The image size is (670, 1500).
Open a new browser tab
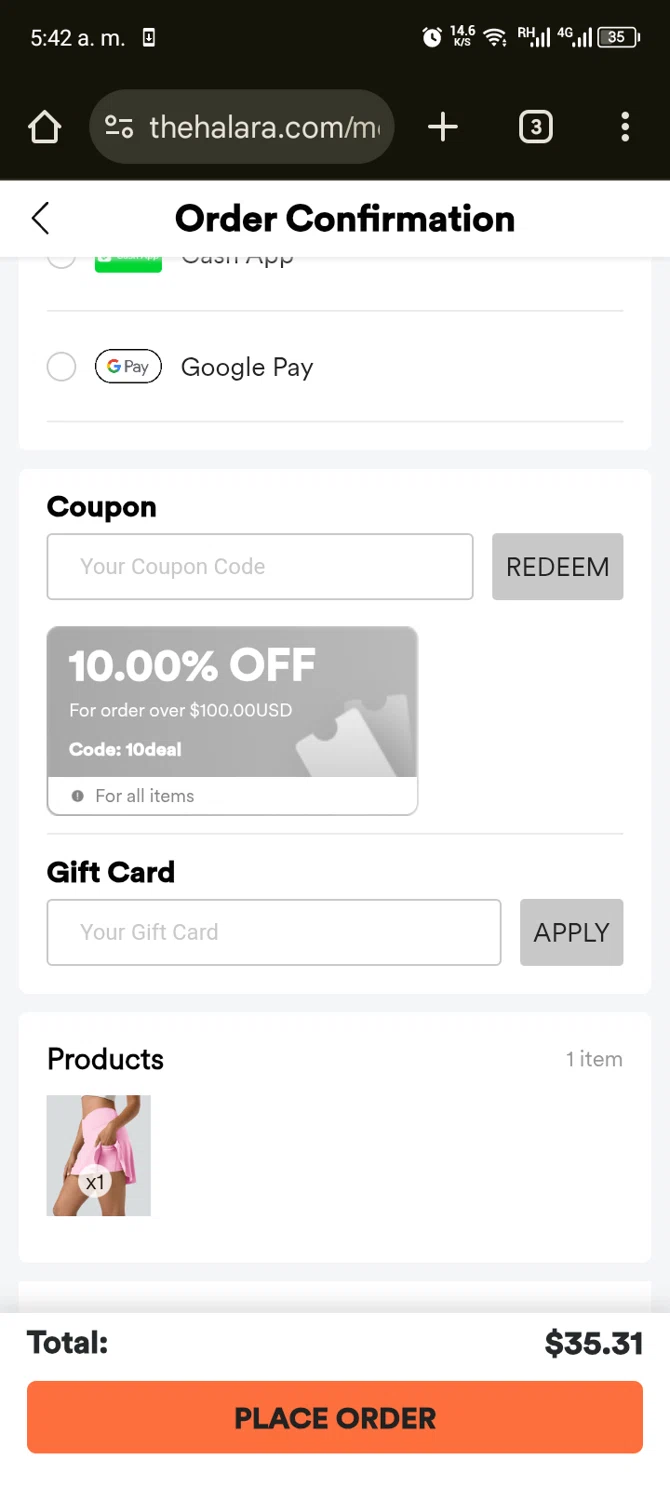pos(442,127)
